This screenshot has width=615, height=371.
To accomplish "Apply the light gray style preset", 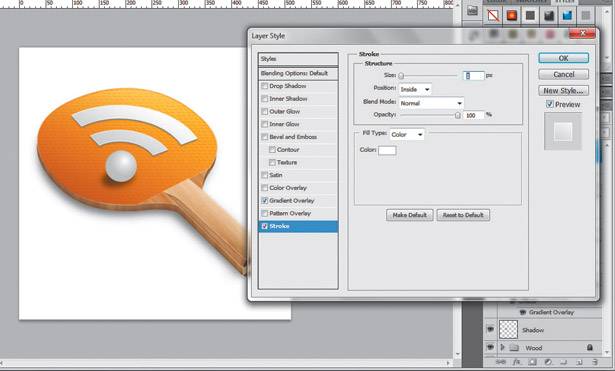I will coord(586,16).
